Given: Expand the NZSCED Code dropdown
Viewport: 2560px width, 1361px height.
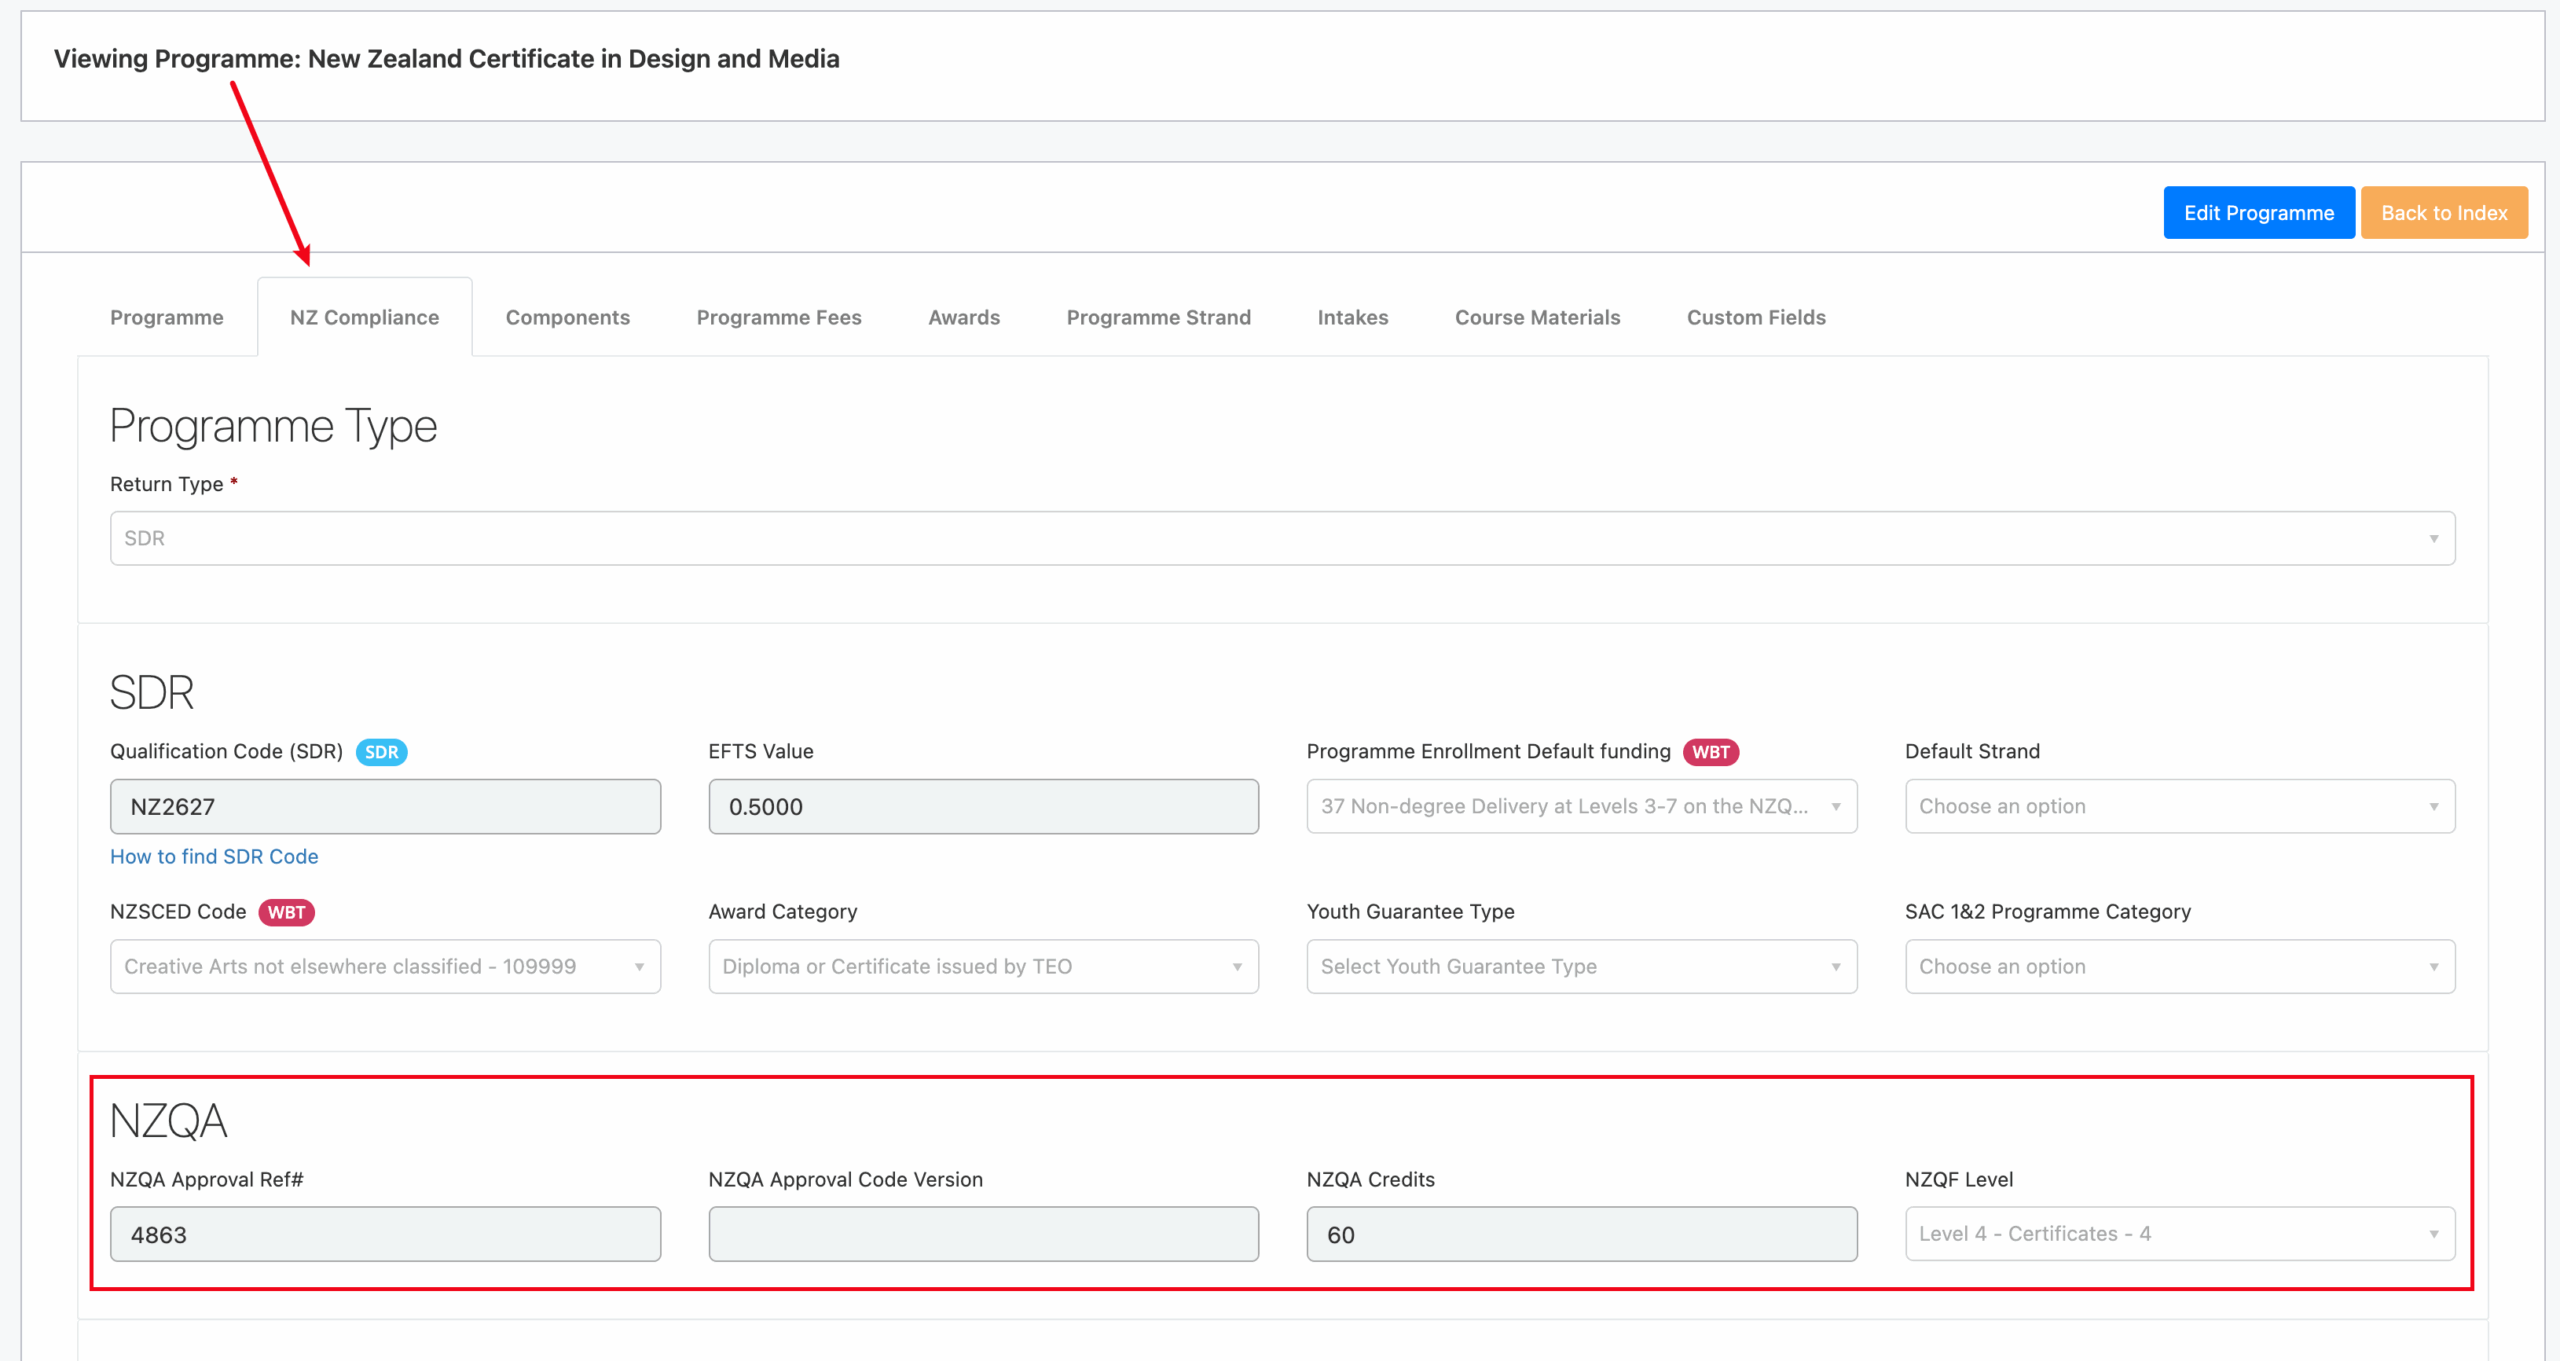Looking at the screenshot, I should 385,966.
